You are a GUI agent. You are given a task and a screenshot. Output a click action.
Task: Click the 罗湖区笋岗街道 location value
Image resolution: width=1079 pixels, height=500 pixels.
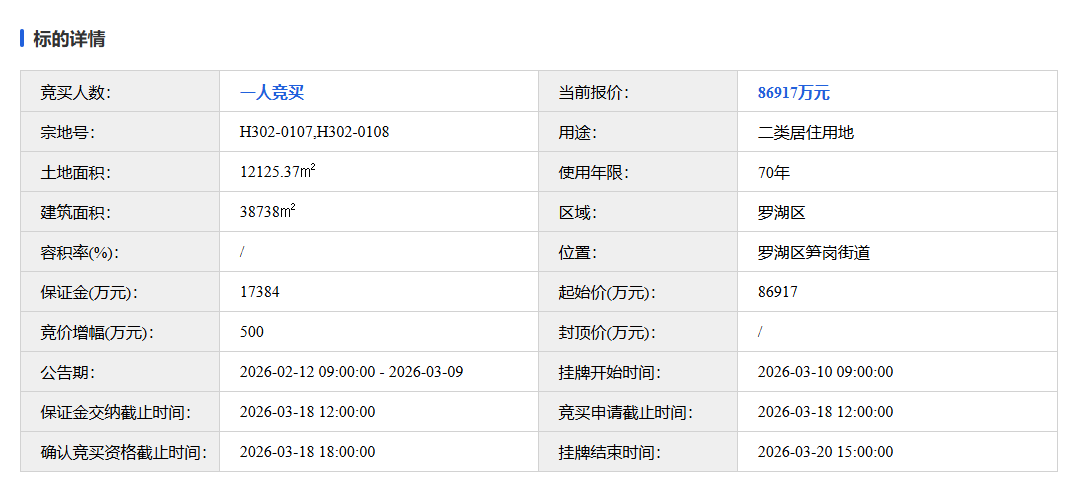[x=813, y=252]
